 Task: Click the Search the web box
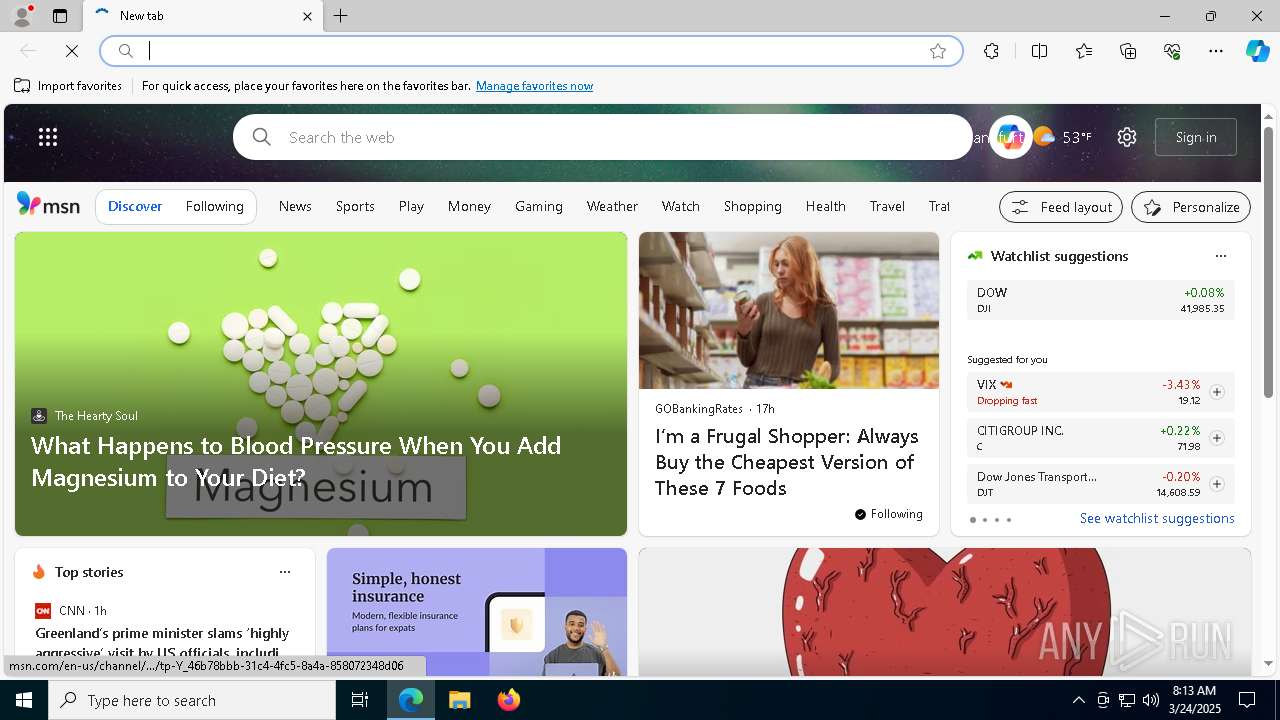tap(603, 137)
